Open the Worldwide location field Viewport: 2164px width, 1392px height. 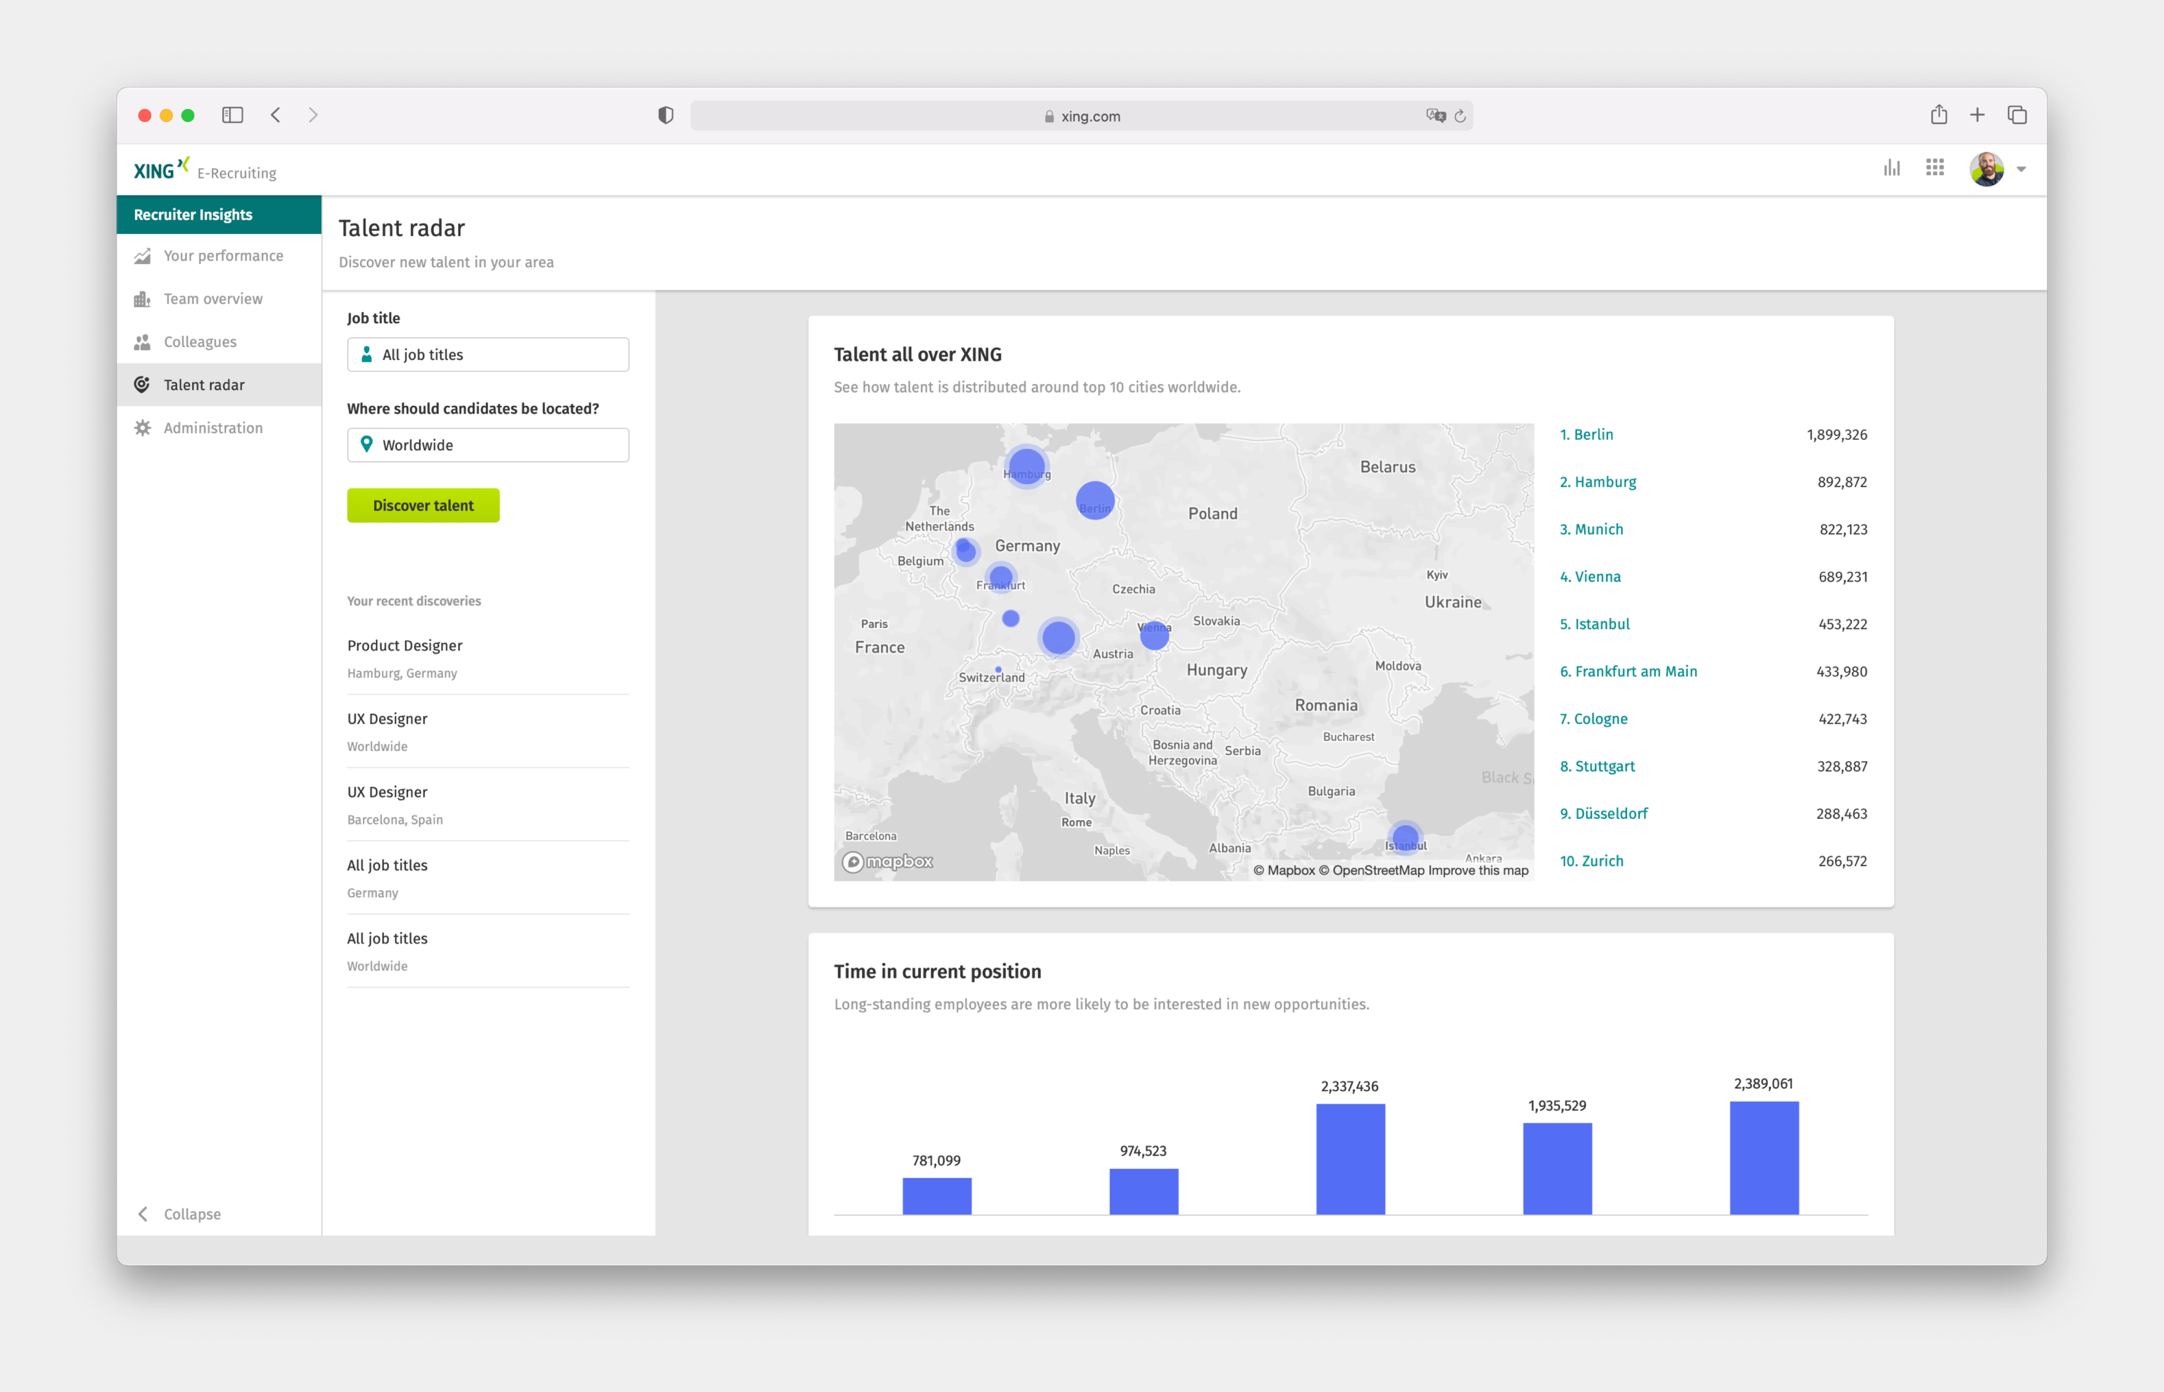pos(488,445)
